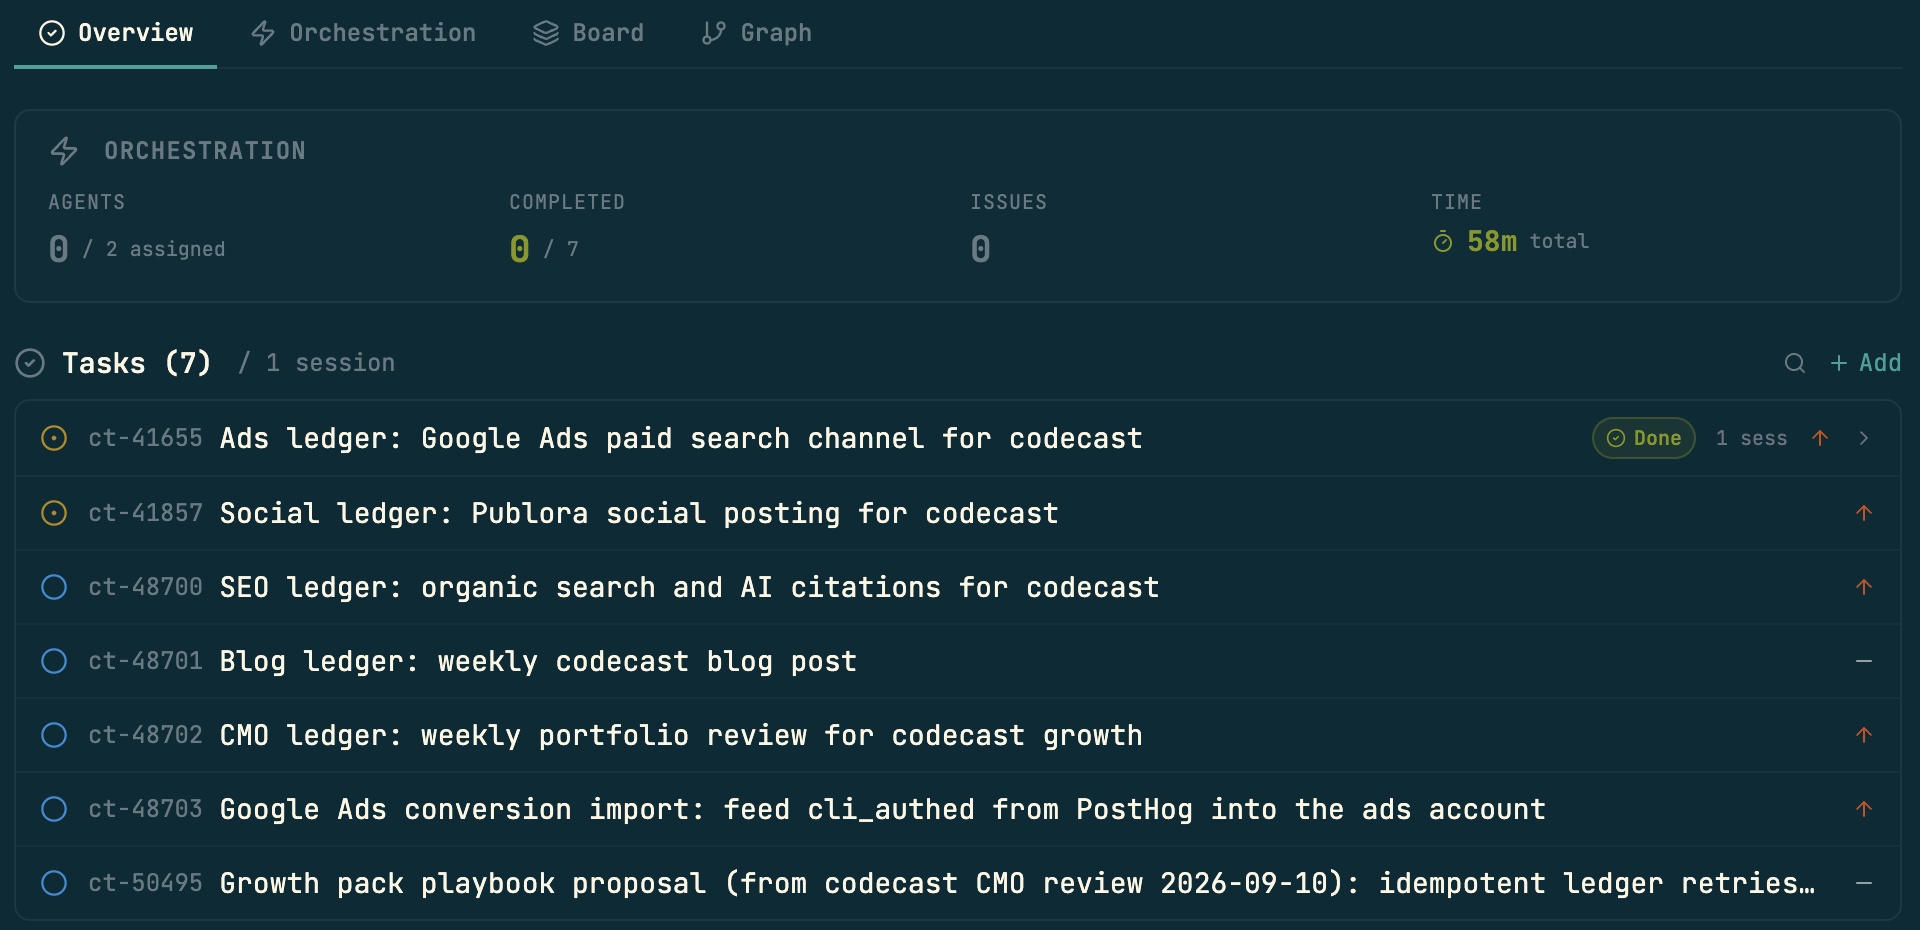1920x930 pixels.
Task: Click the check-circle icon on Overview tab
Action: pyautogui.click(x=52, y=33)
